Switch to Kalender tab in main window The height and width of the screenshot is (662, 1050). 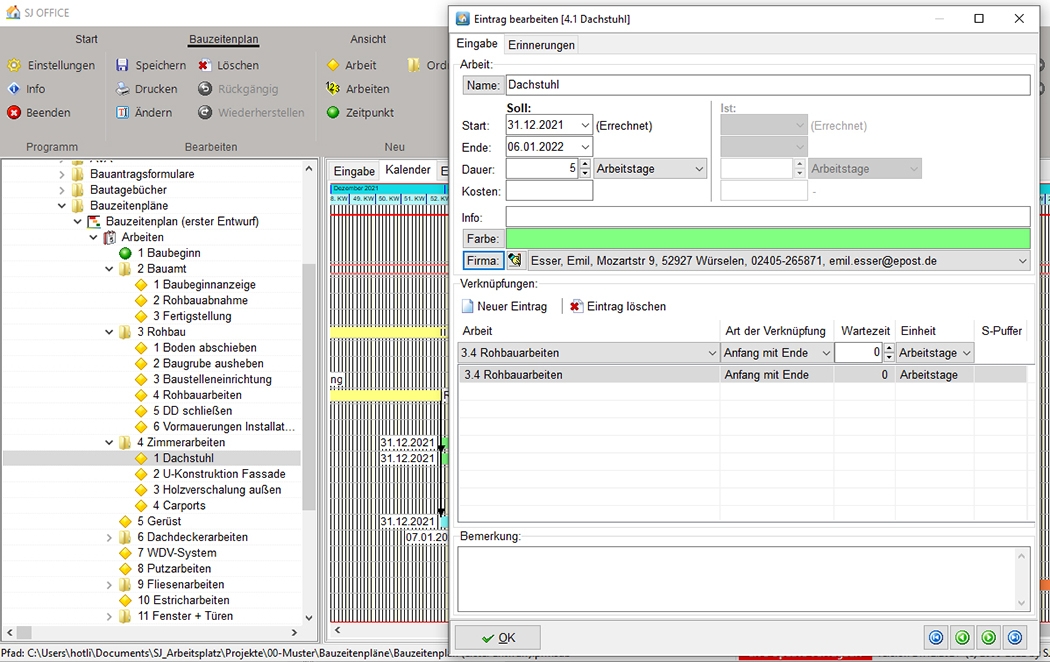click(408, 170)
